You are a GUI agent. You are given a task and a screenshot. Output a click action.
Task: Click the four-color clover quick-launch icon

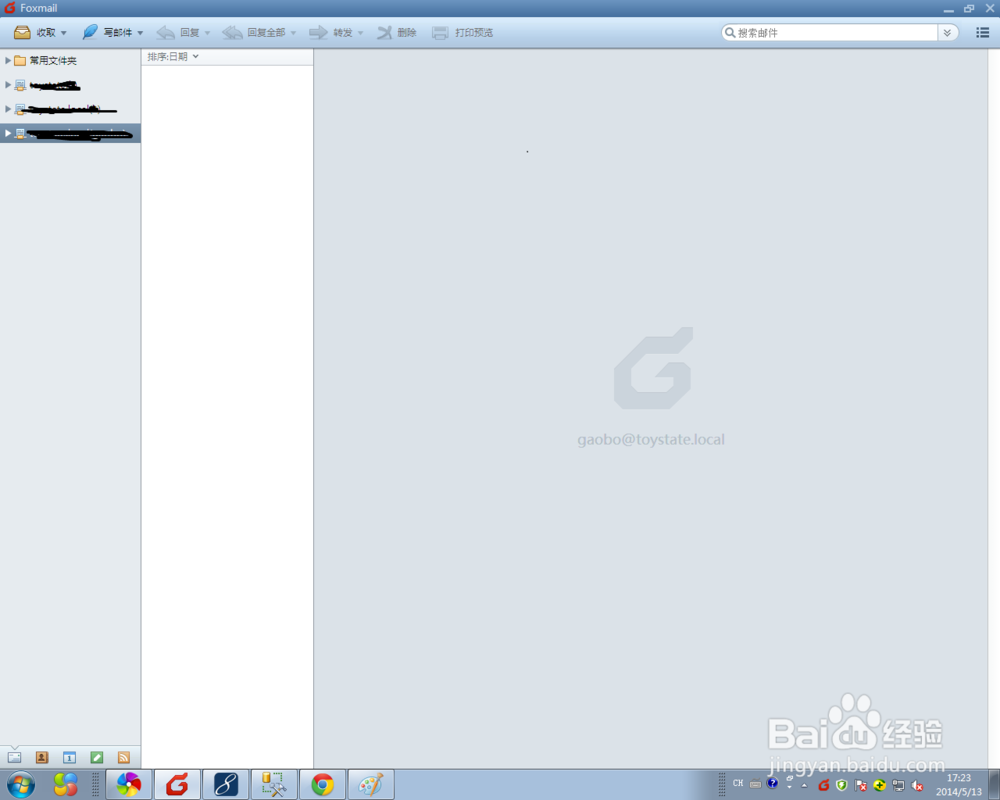pos(66,785)
